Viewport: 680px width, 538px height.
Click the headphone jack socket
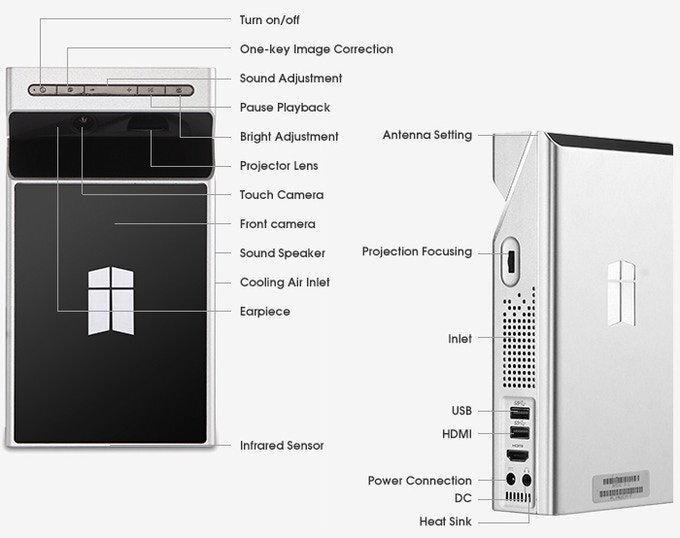[526, 479]
